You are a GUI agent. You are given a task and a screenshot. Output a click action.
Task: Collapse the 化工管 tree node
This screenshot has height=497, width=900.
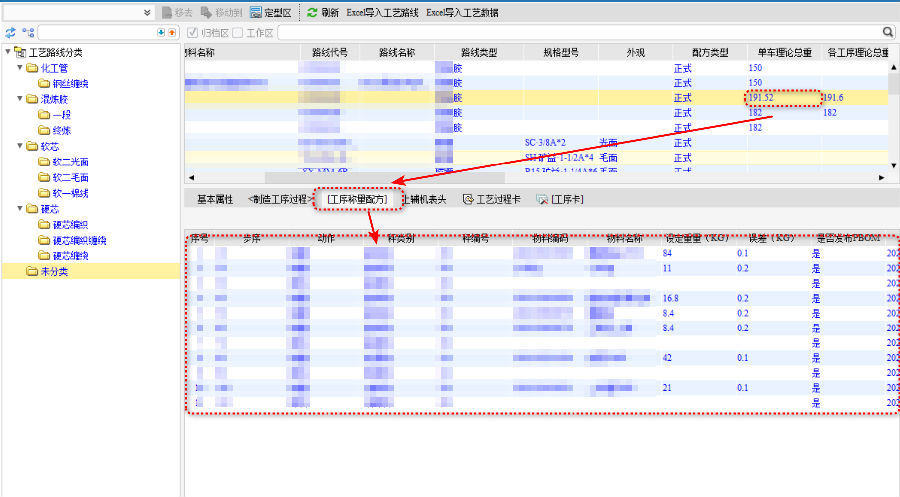coord(21,68)
